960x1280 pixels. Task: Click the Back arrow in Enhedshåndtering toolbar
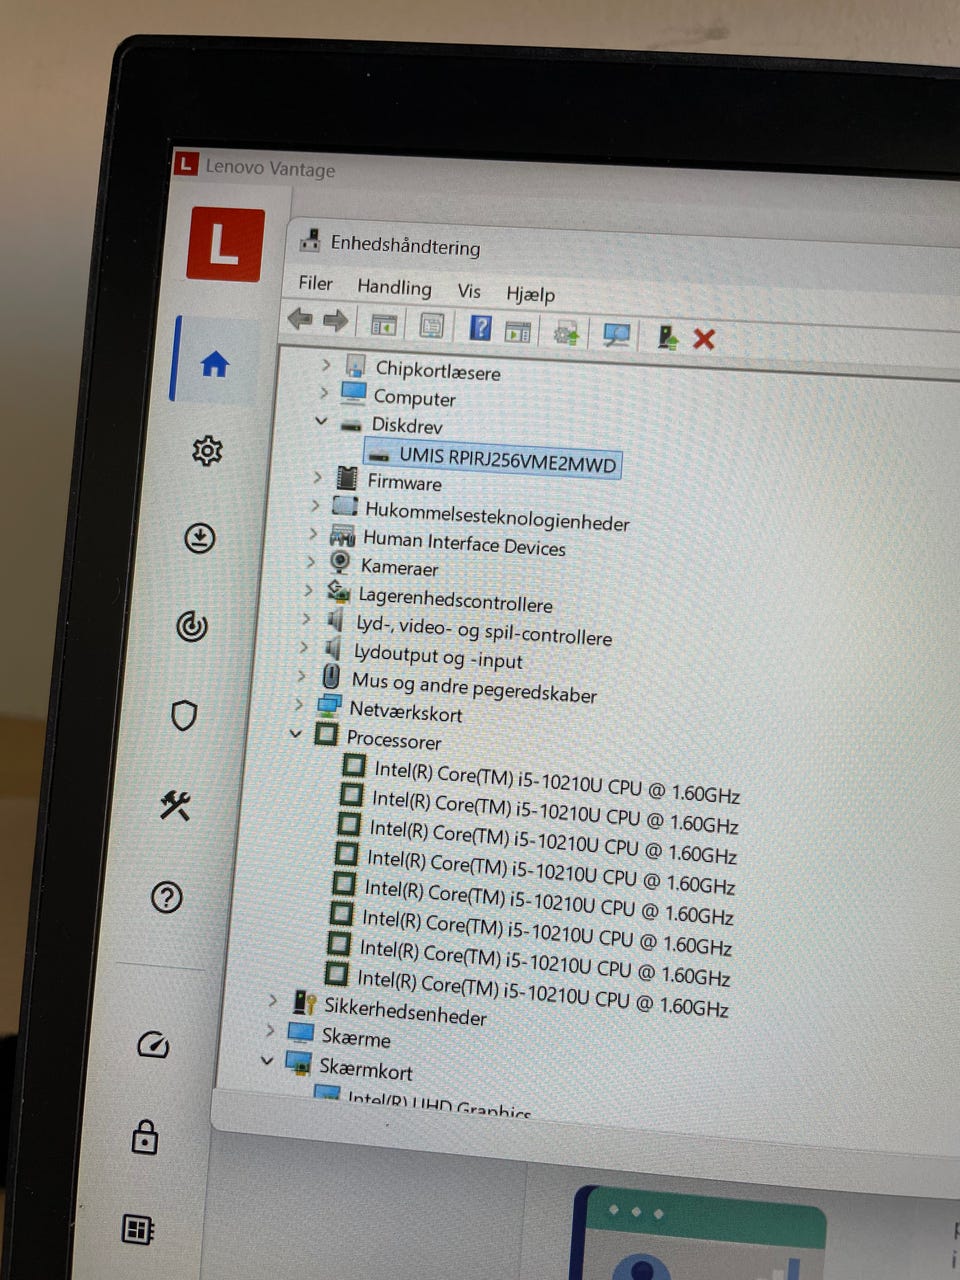(300, 319)
